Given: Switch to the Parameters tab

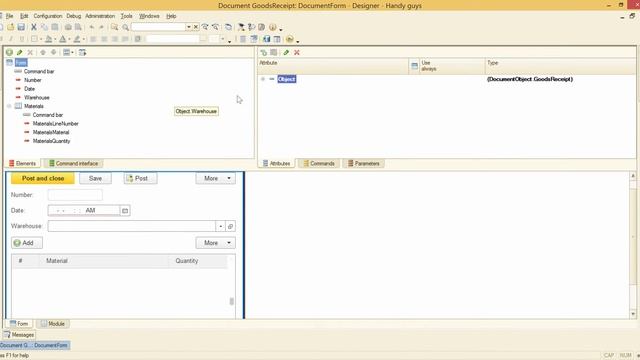Looking at the screenshot, I should 363,163.
